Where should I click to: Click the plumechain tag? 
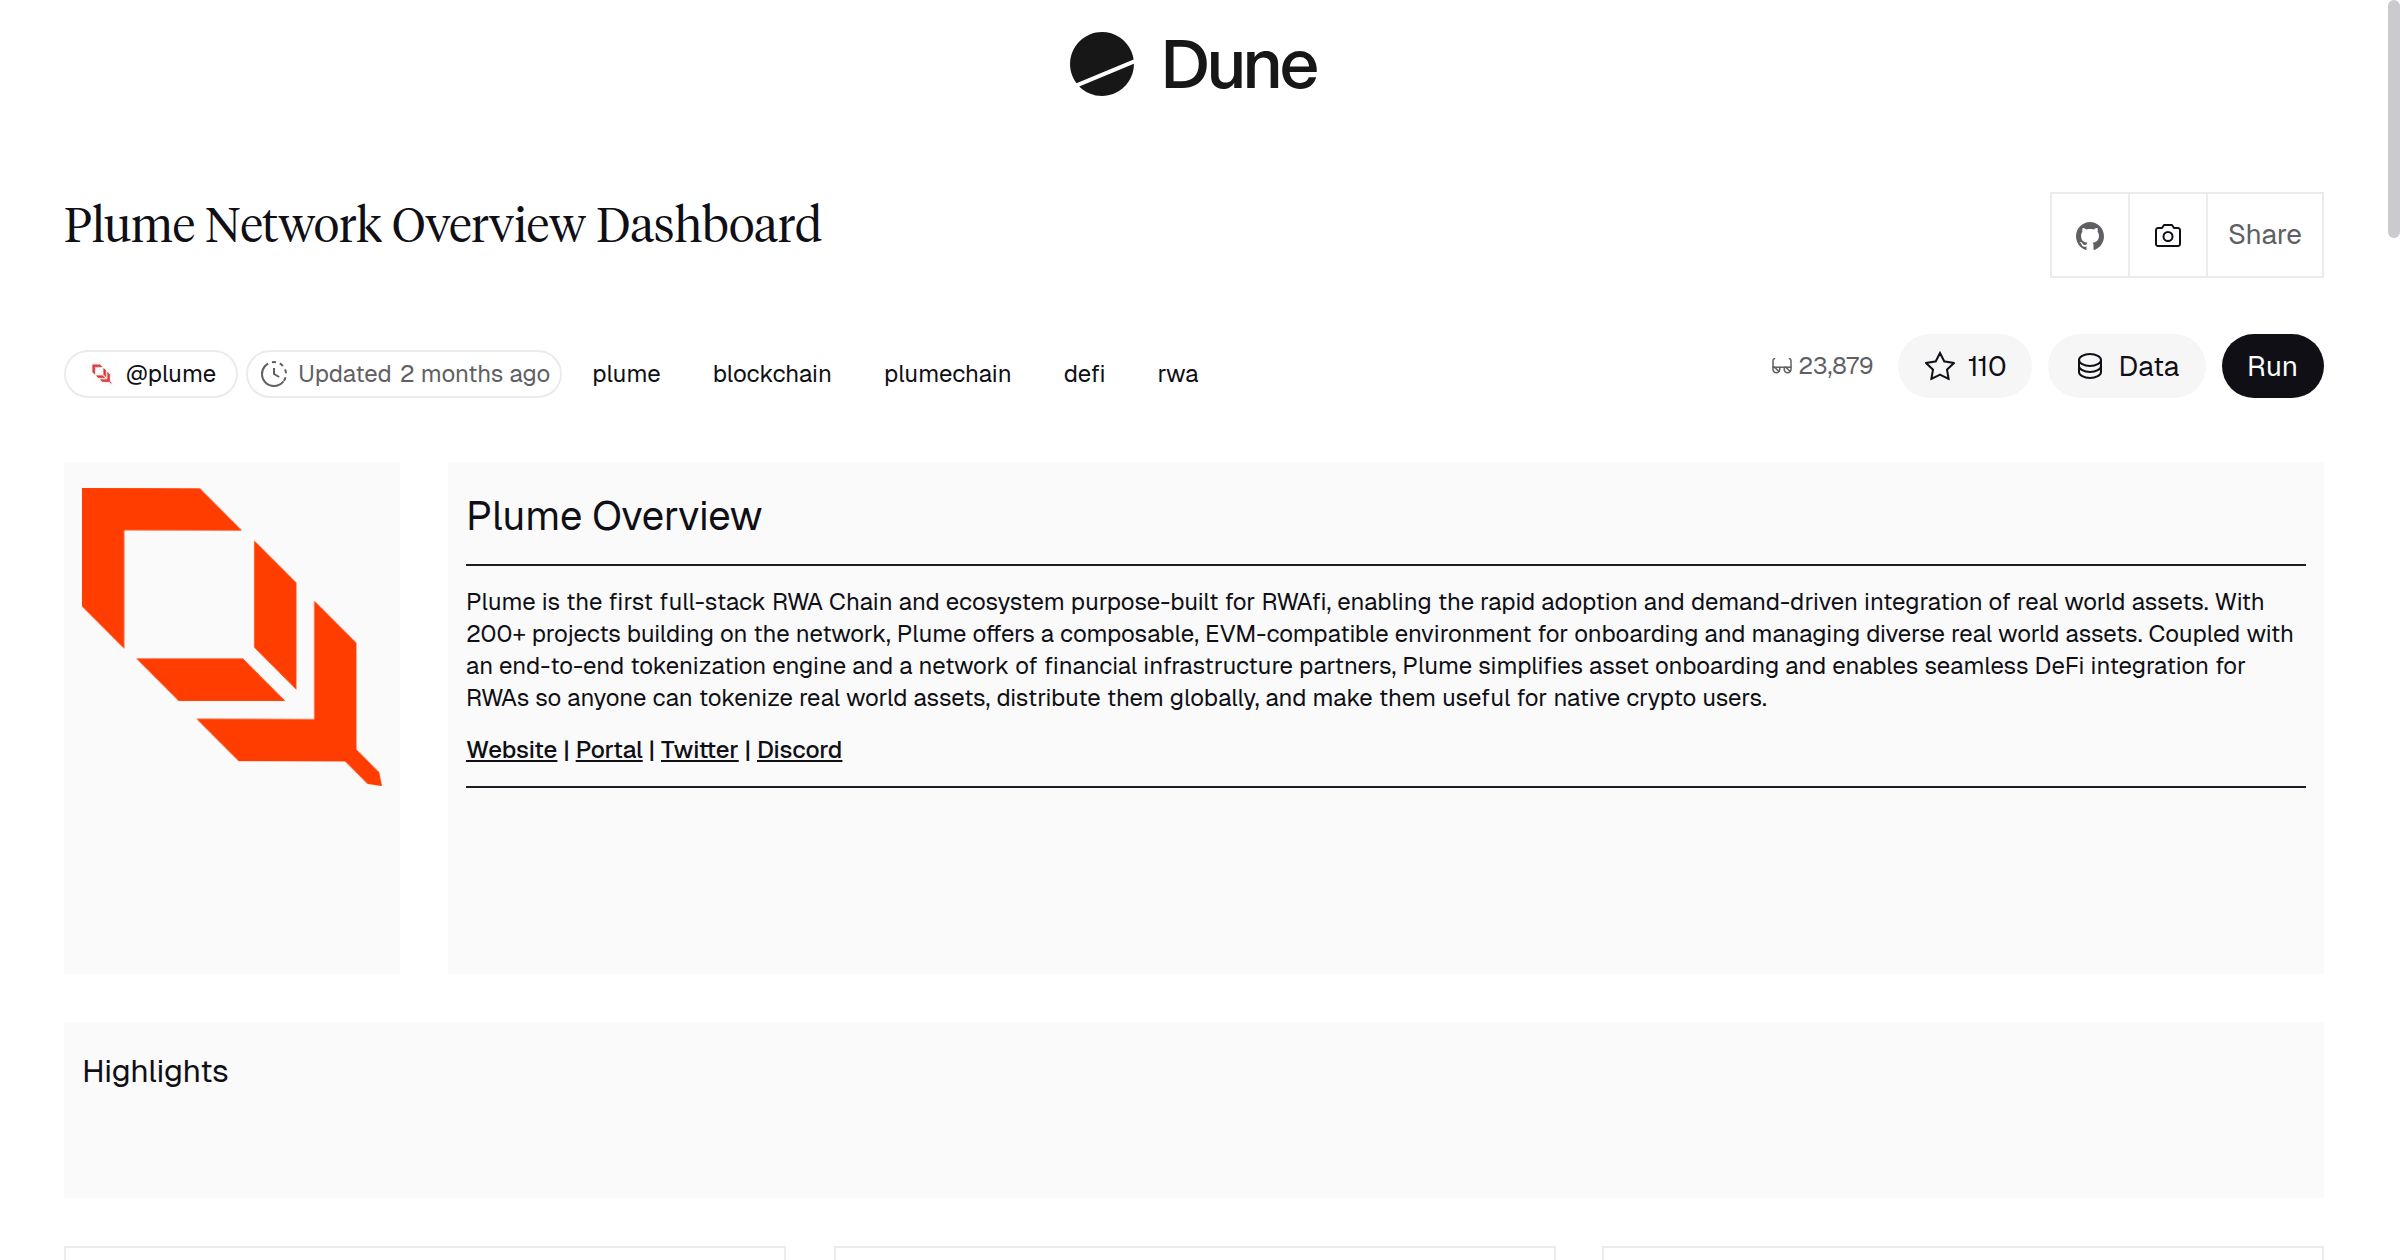point(947,373)
